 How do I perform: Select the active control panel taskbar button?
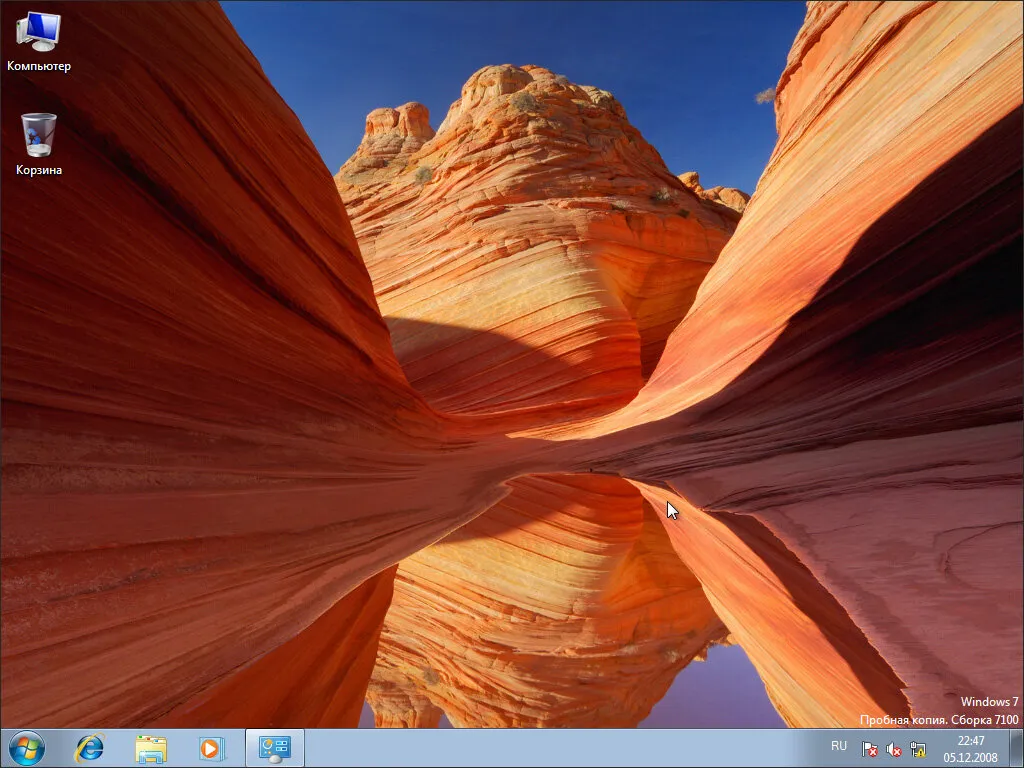click(x=275, y=748)
